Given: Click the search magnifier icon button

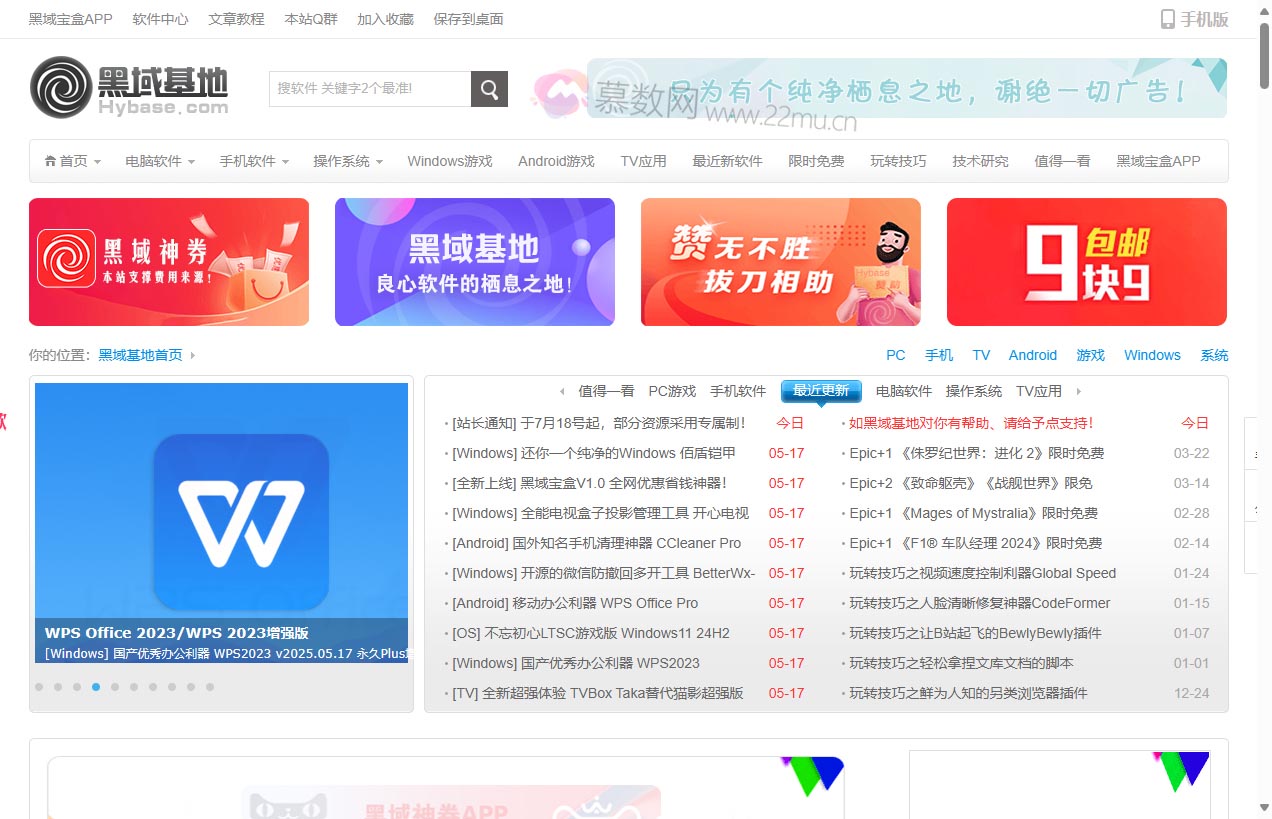Looking at the screenshot, I should [489, 89].
